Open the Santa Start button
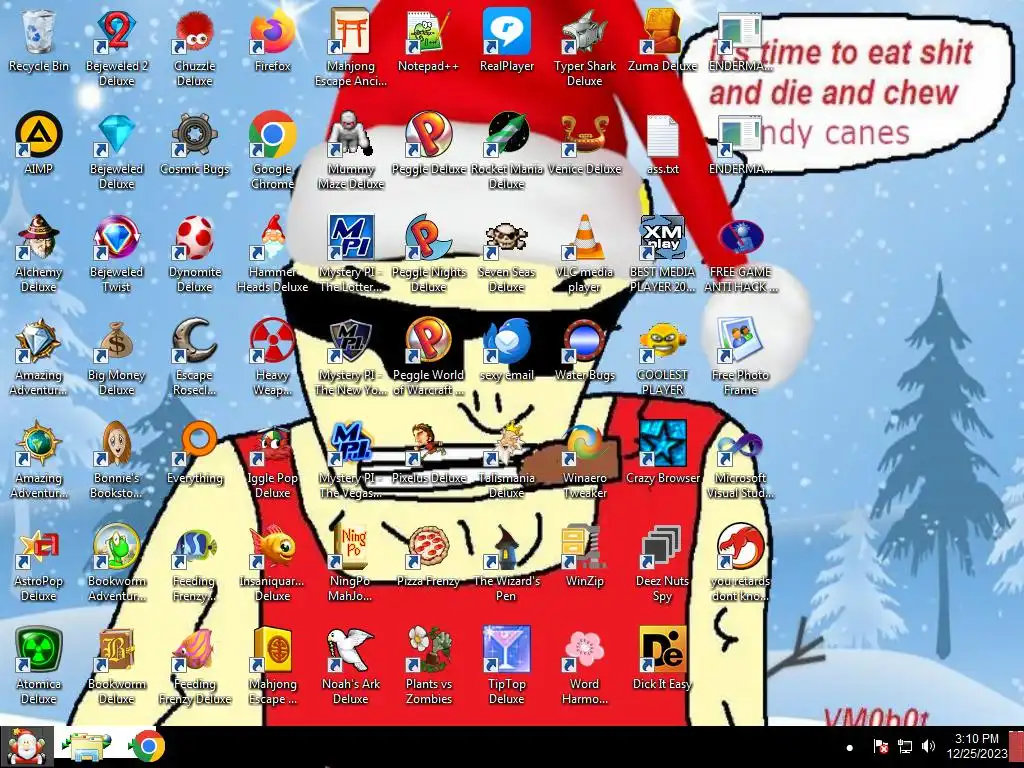The height and width of the screenshot is (768, 1024). click(27, 746)
